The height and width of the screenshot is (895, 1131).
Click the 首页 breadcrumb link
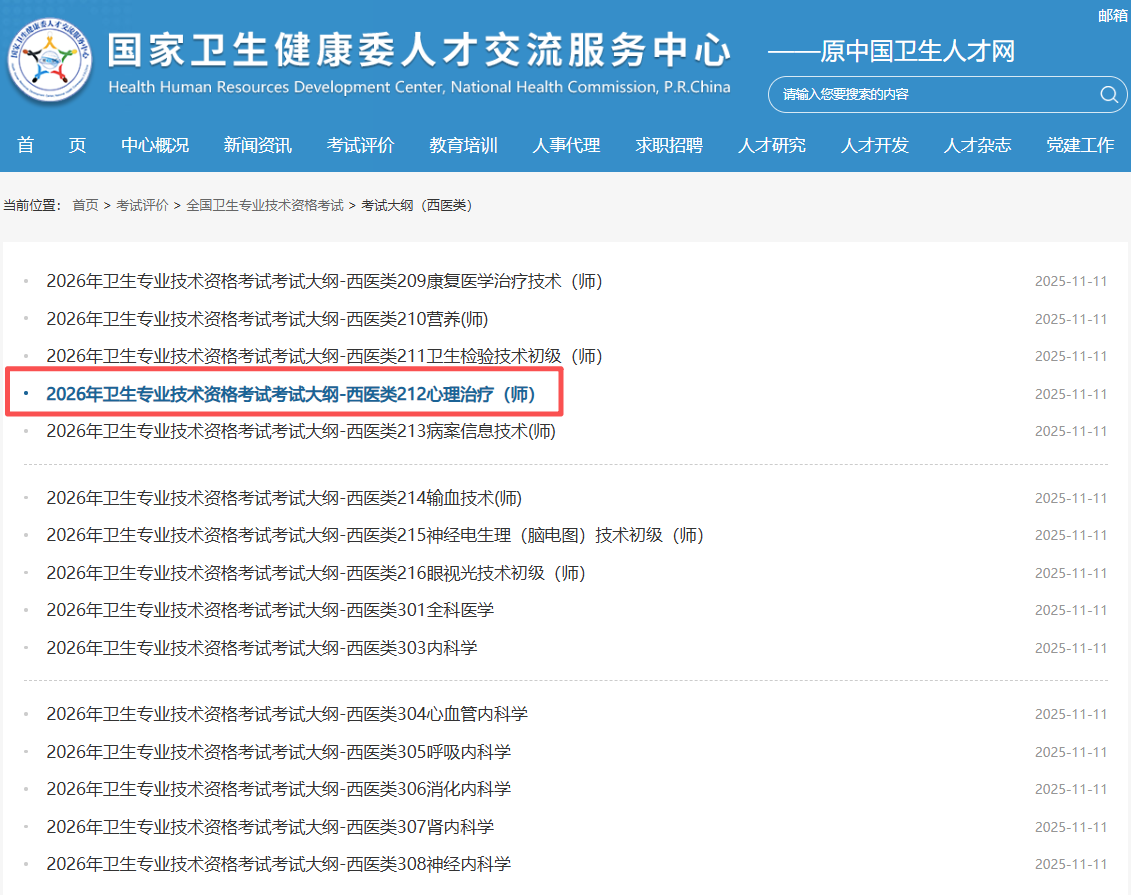tap(85, 205)
